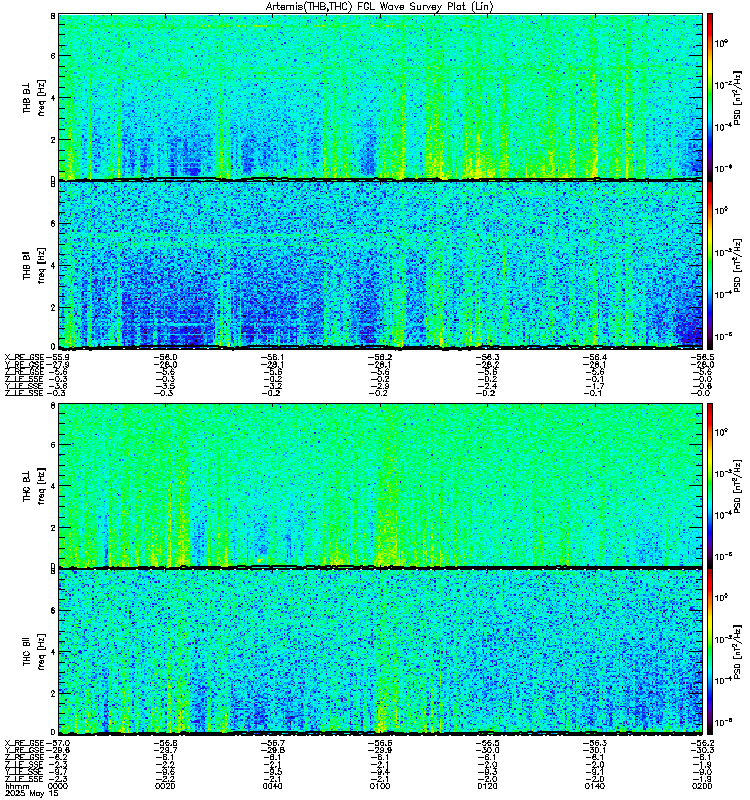
Task: Click the Artemis FGL Wave Survey Plot title
Action: click(380, 7)
